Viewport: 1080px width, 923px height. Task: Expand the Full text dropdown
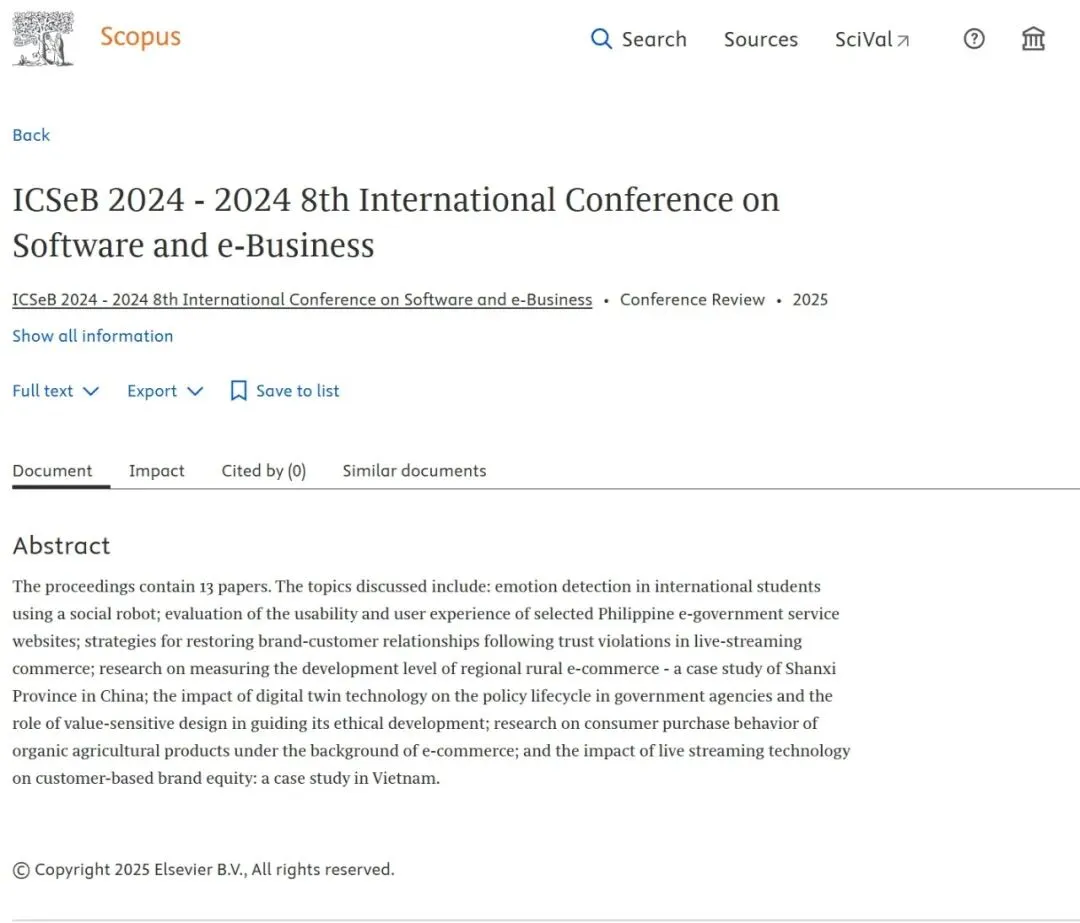[56, 391]
